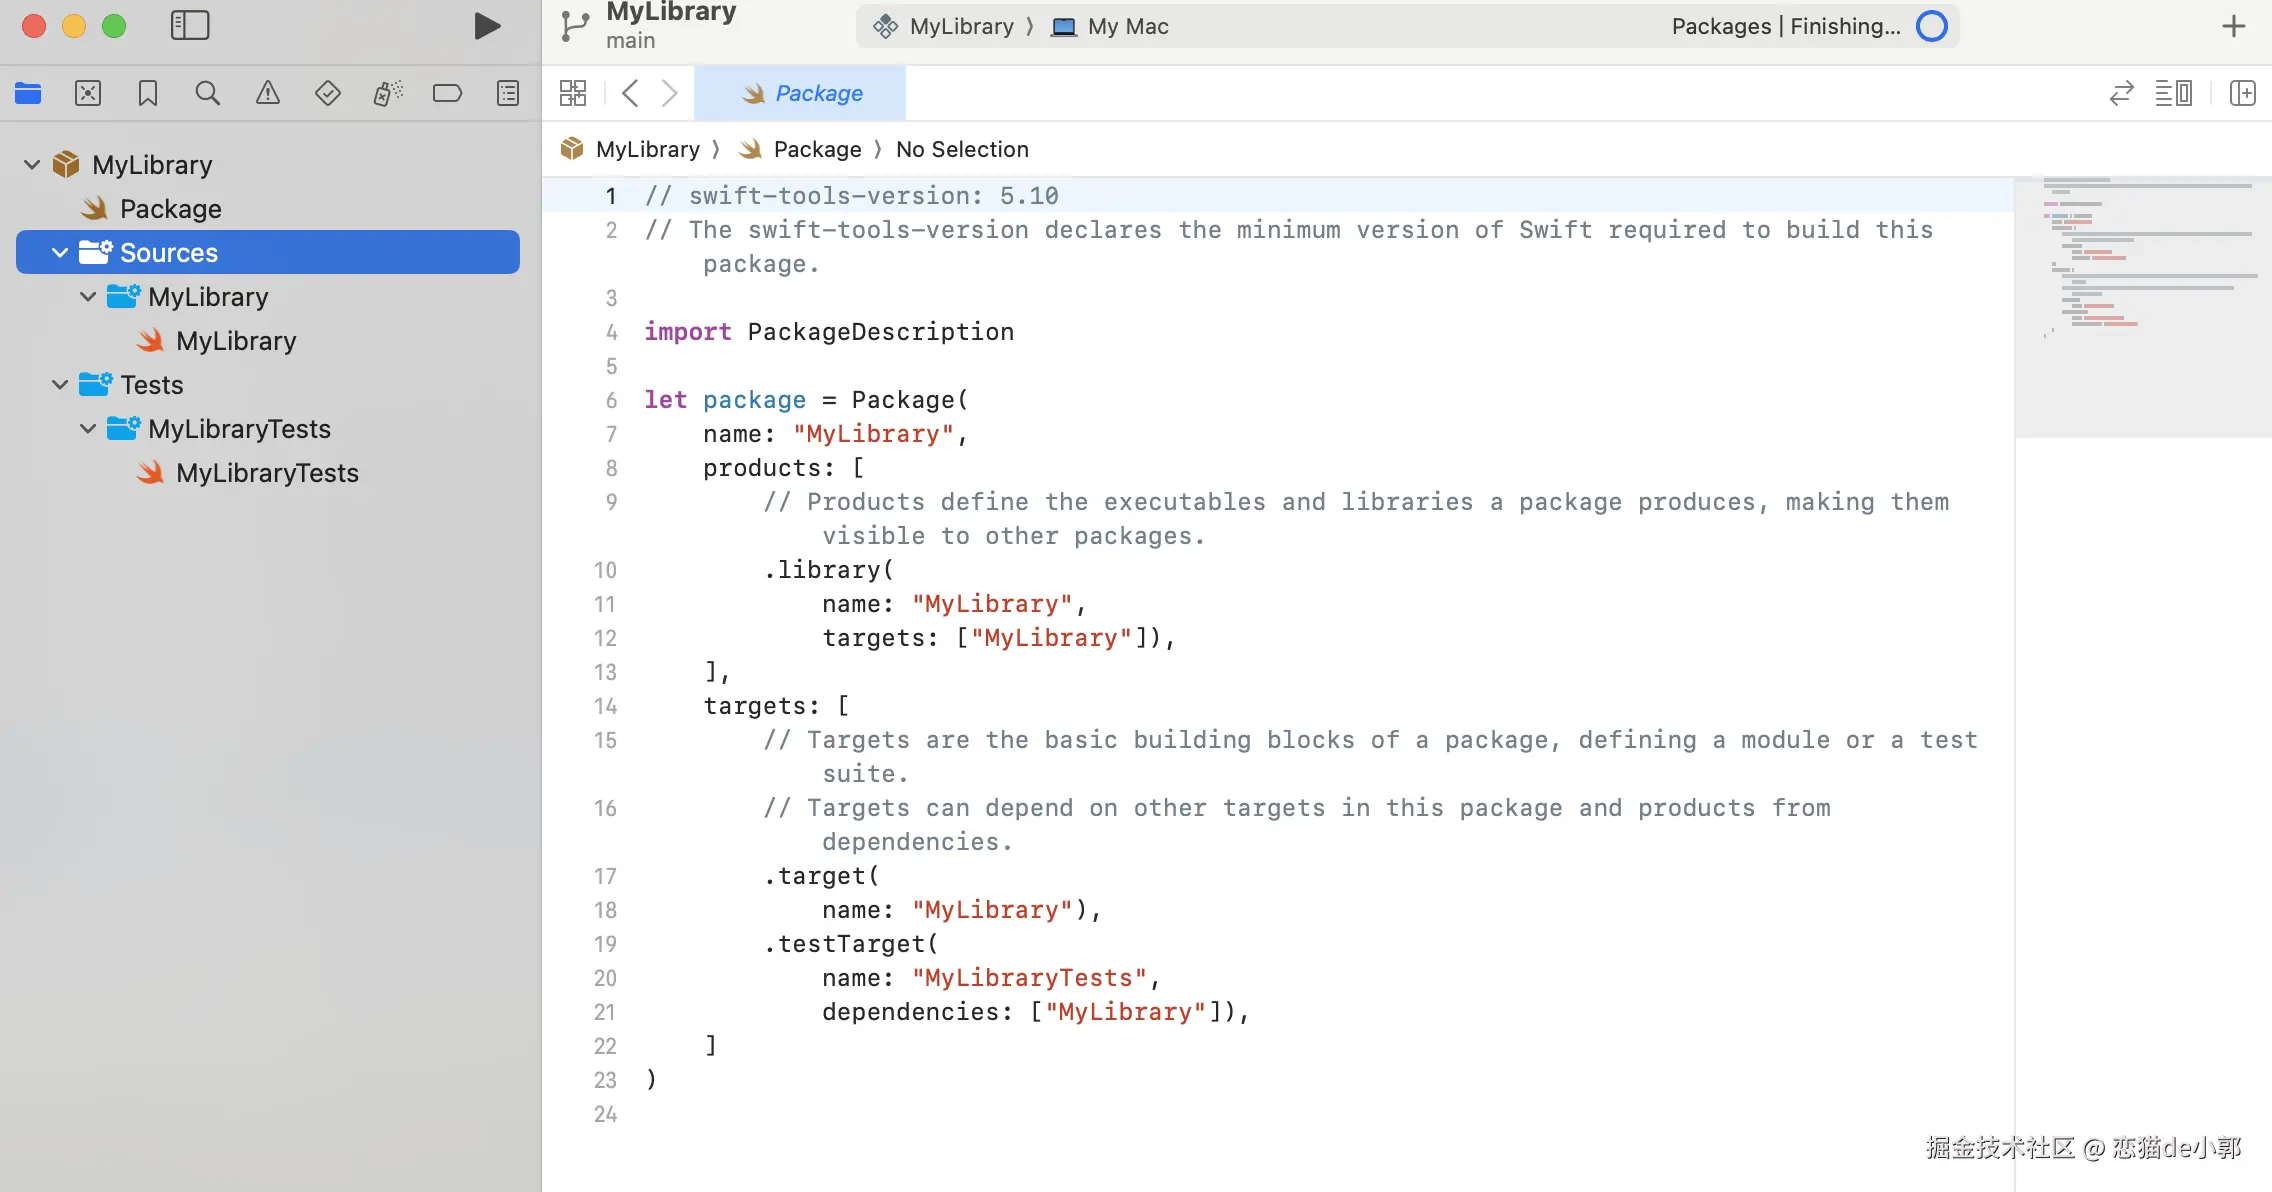Open the Report navigator icon
Screen dimensions: 2272x1192
coord(508,93)
